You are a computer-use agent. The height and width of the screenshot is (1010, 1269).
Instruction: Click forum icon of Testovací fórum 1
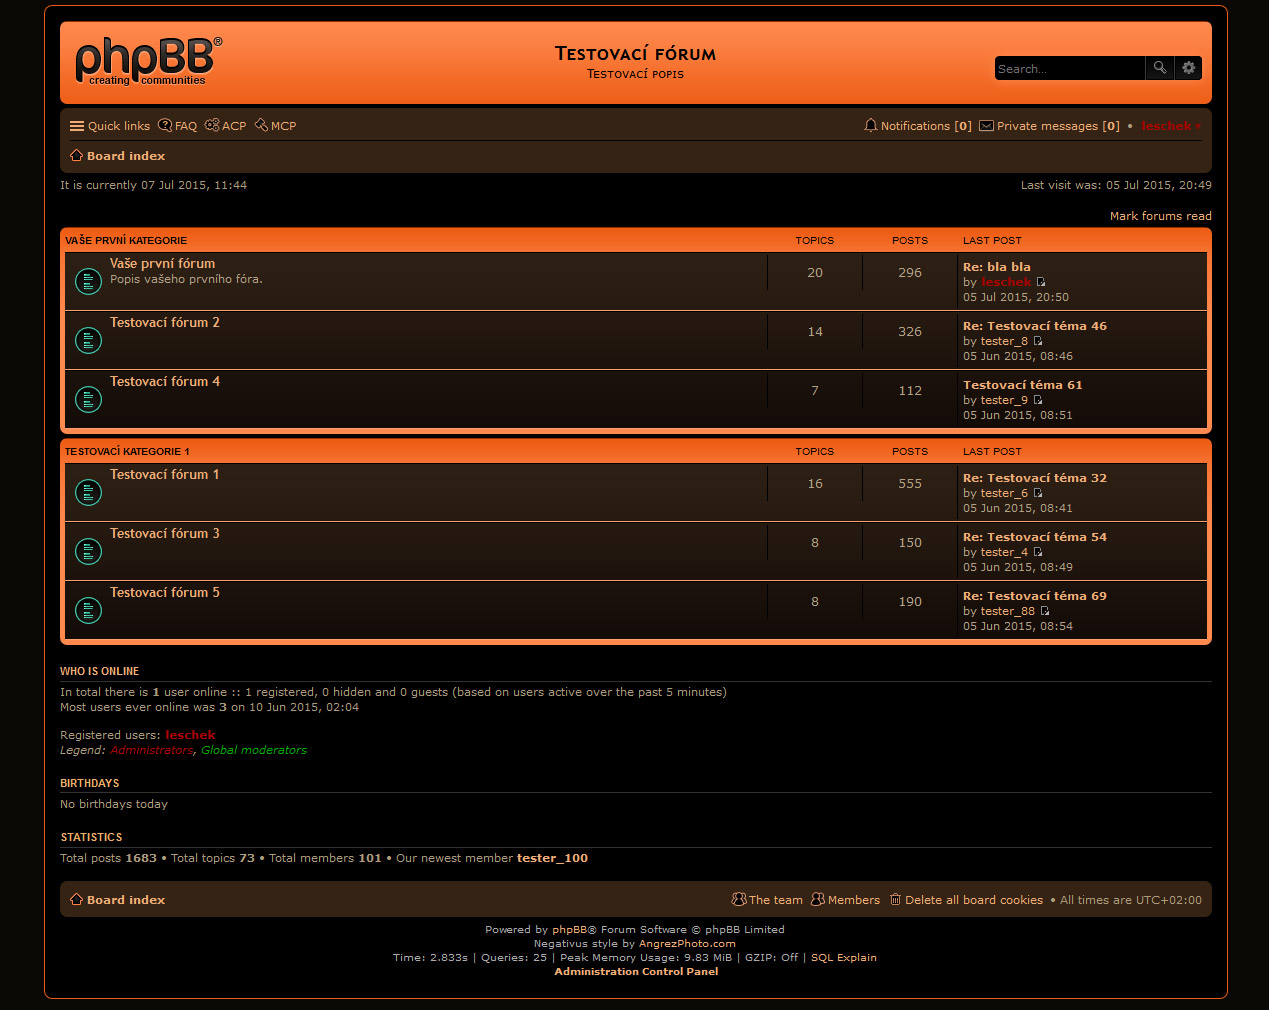click(88, 493)
